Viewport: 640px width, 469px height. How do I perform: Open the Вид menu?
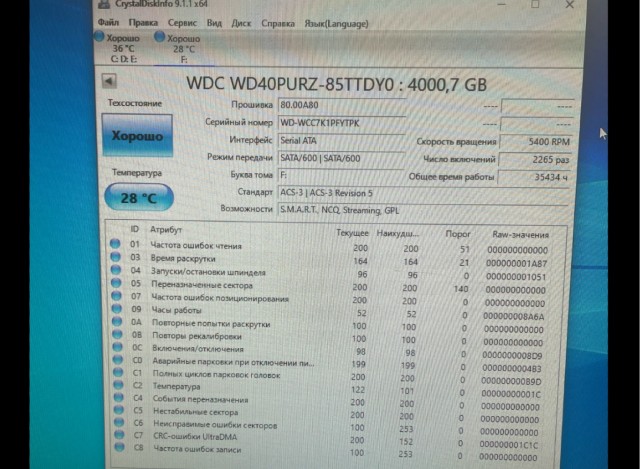click(x=214, y=23)
